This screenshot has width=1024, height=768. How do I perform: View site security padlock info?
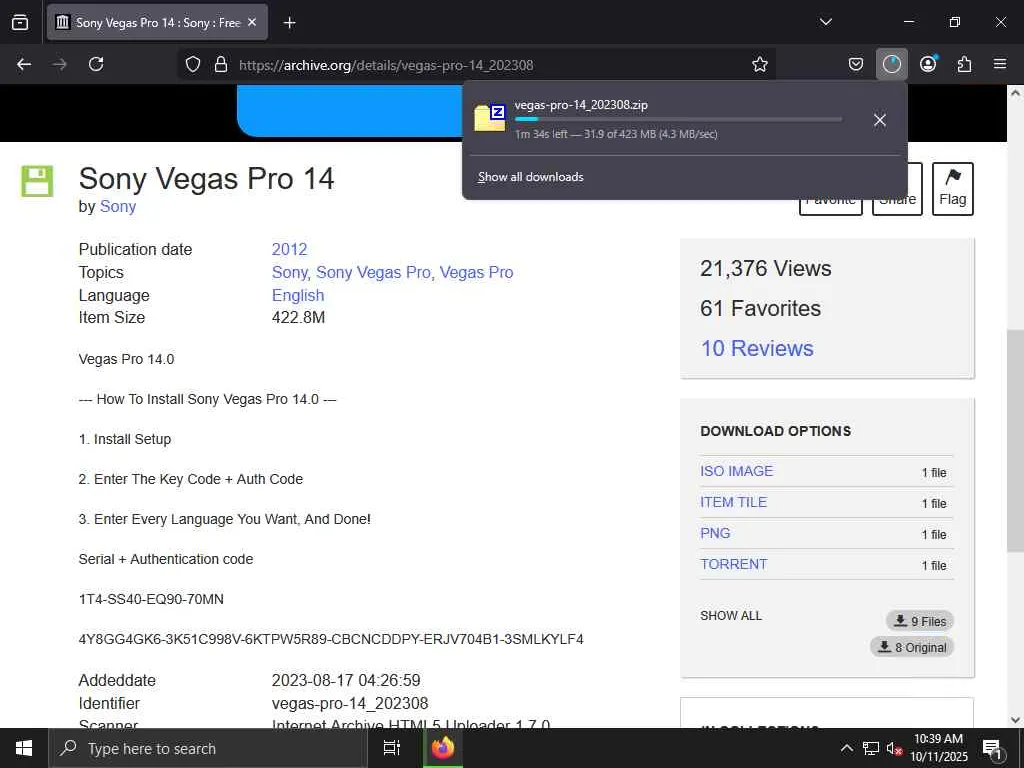coord(221,65)
